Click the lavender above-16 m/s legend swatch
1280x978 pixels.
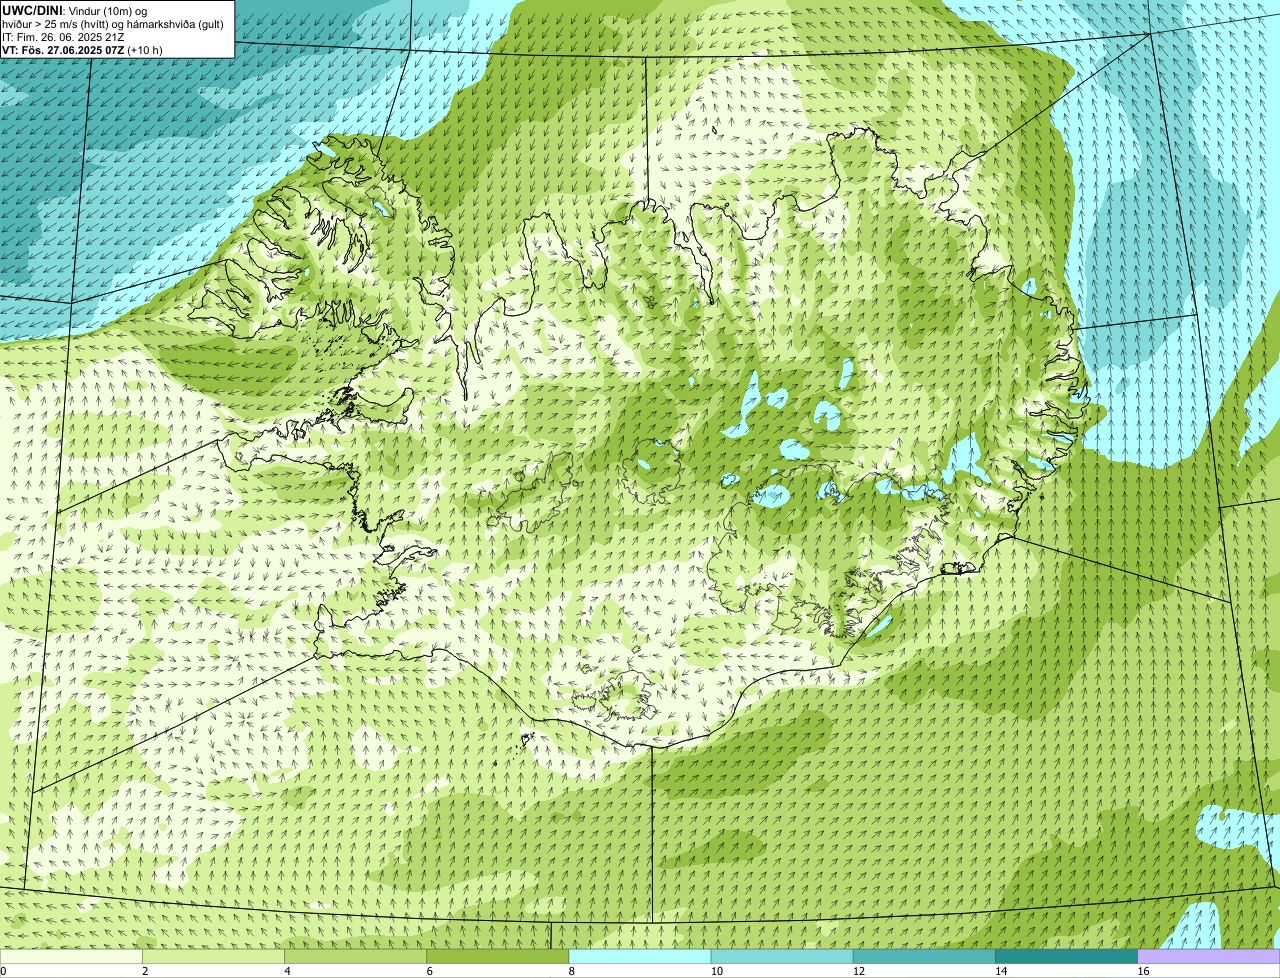coord(1209,956)
